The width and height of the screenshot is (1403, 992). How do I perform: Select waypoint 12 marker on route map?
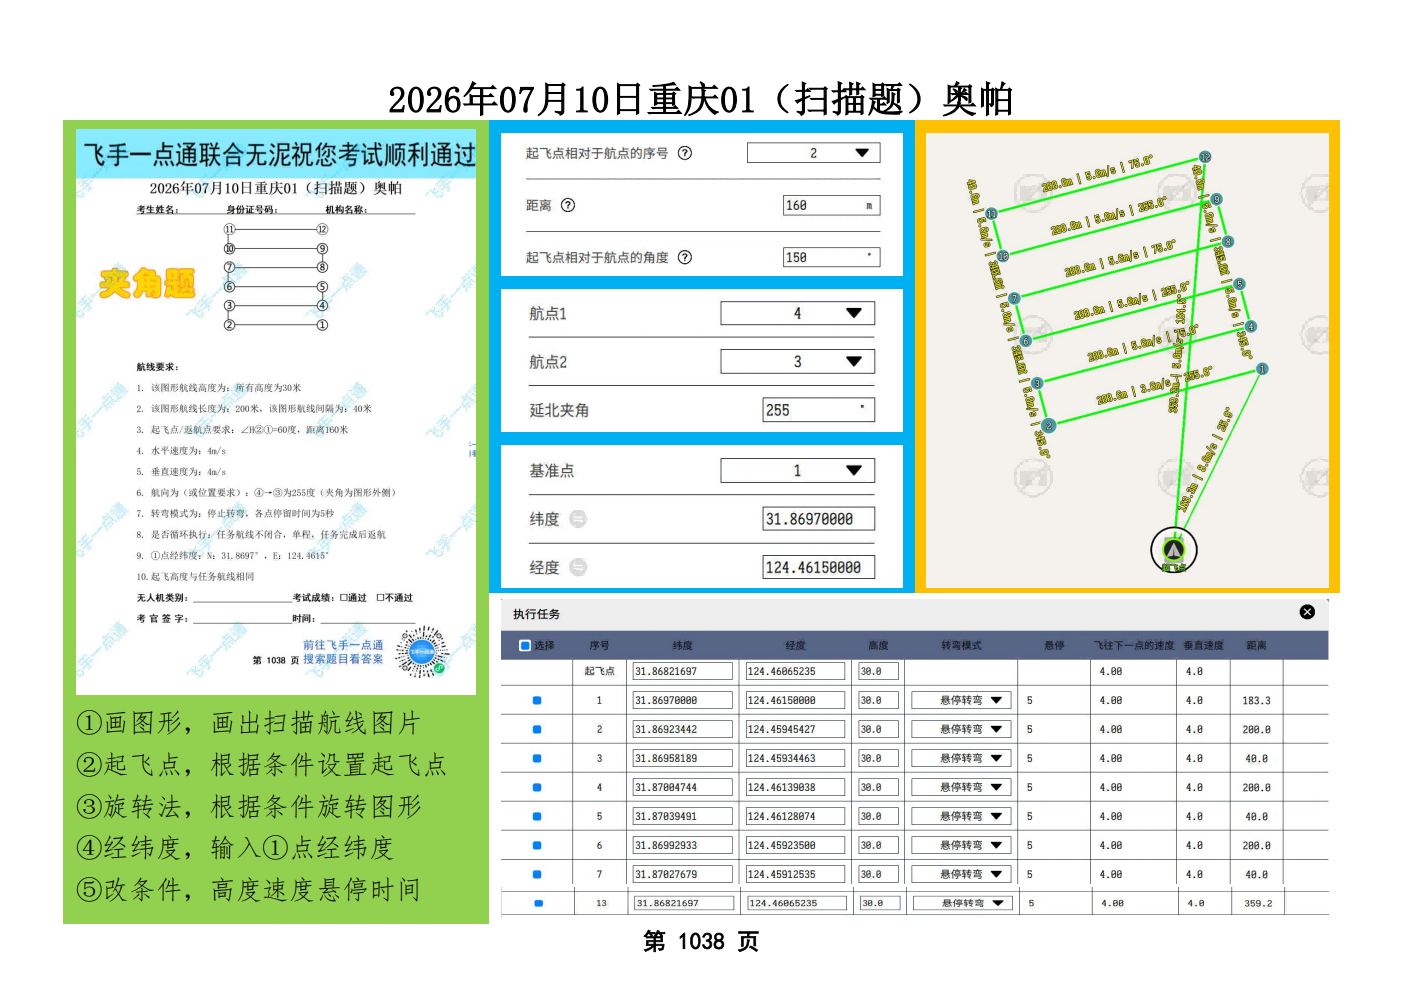point(1205,157)
